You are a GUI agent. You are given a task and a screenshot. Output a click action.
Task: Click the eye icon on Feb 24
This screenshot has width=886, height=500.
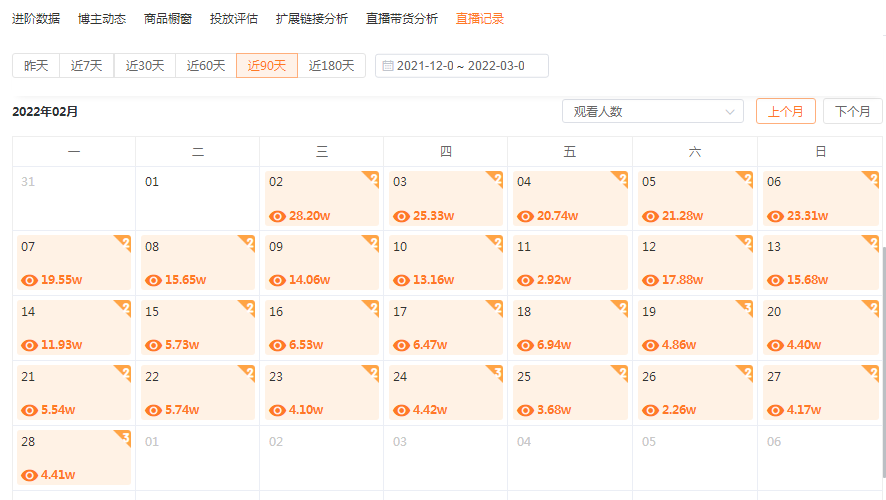[x=401, y=410]
